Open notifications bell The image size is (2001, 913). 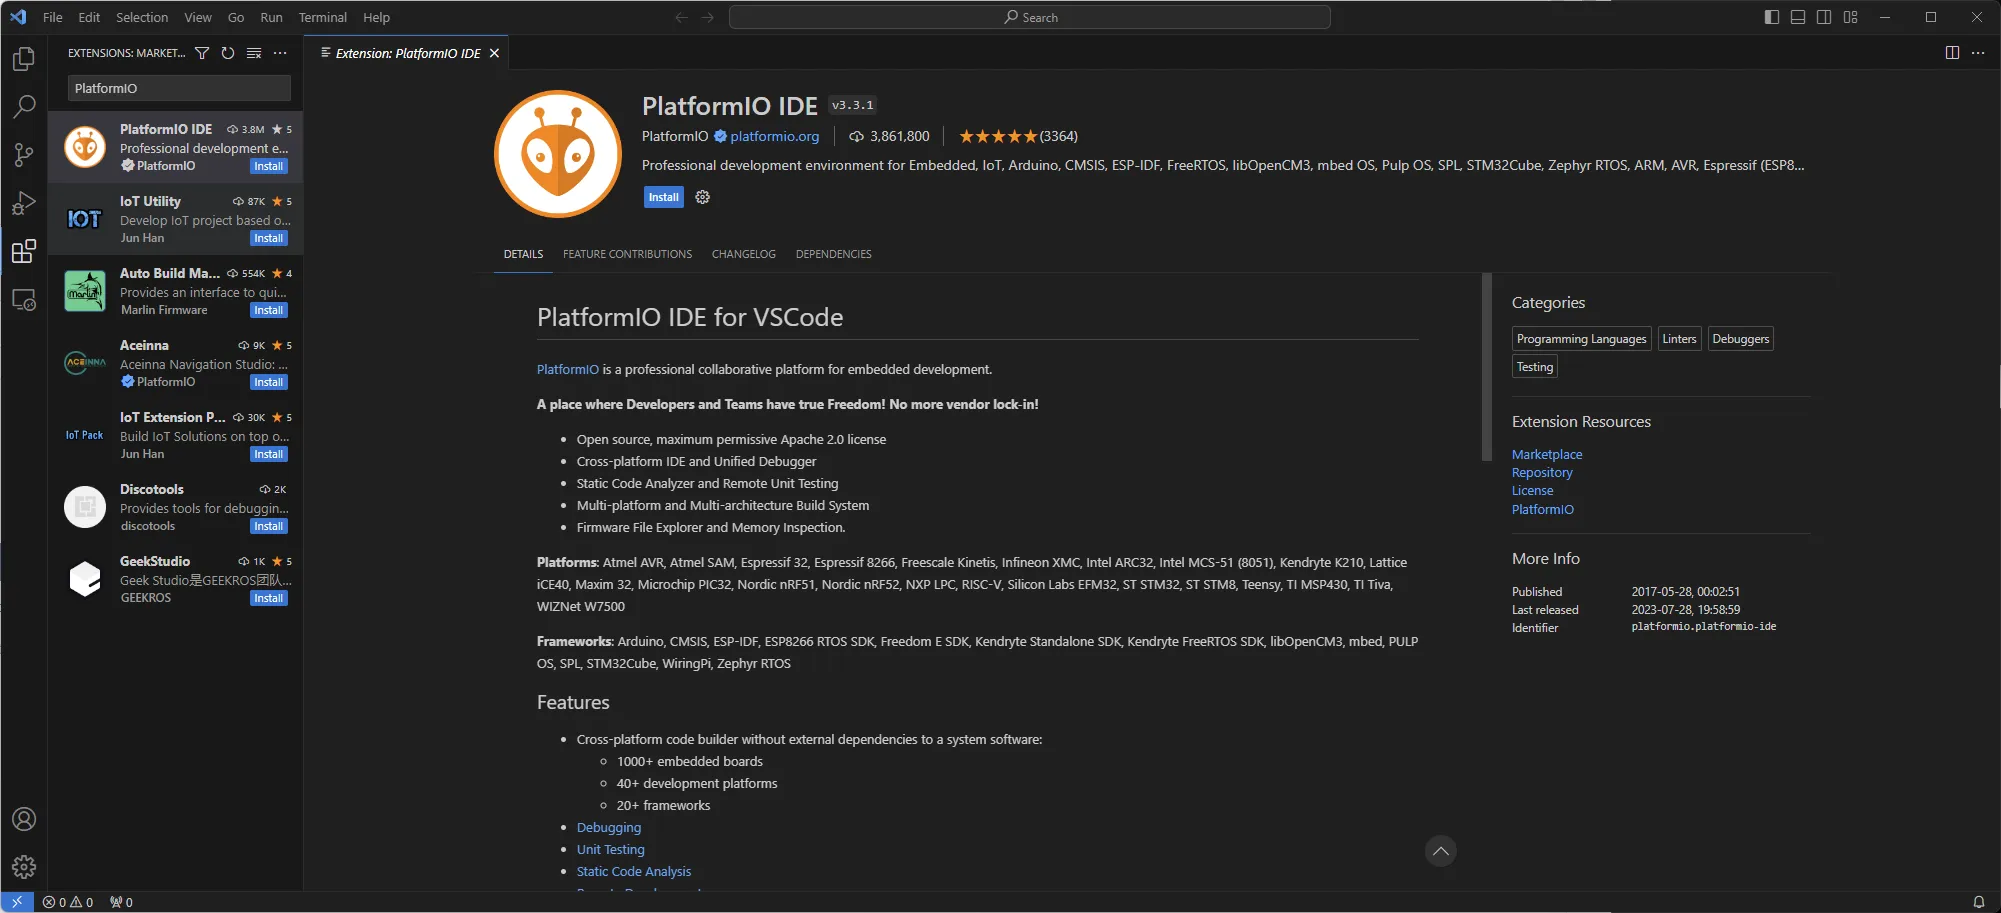pyautogui.click(x=1978, y=902)
